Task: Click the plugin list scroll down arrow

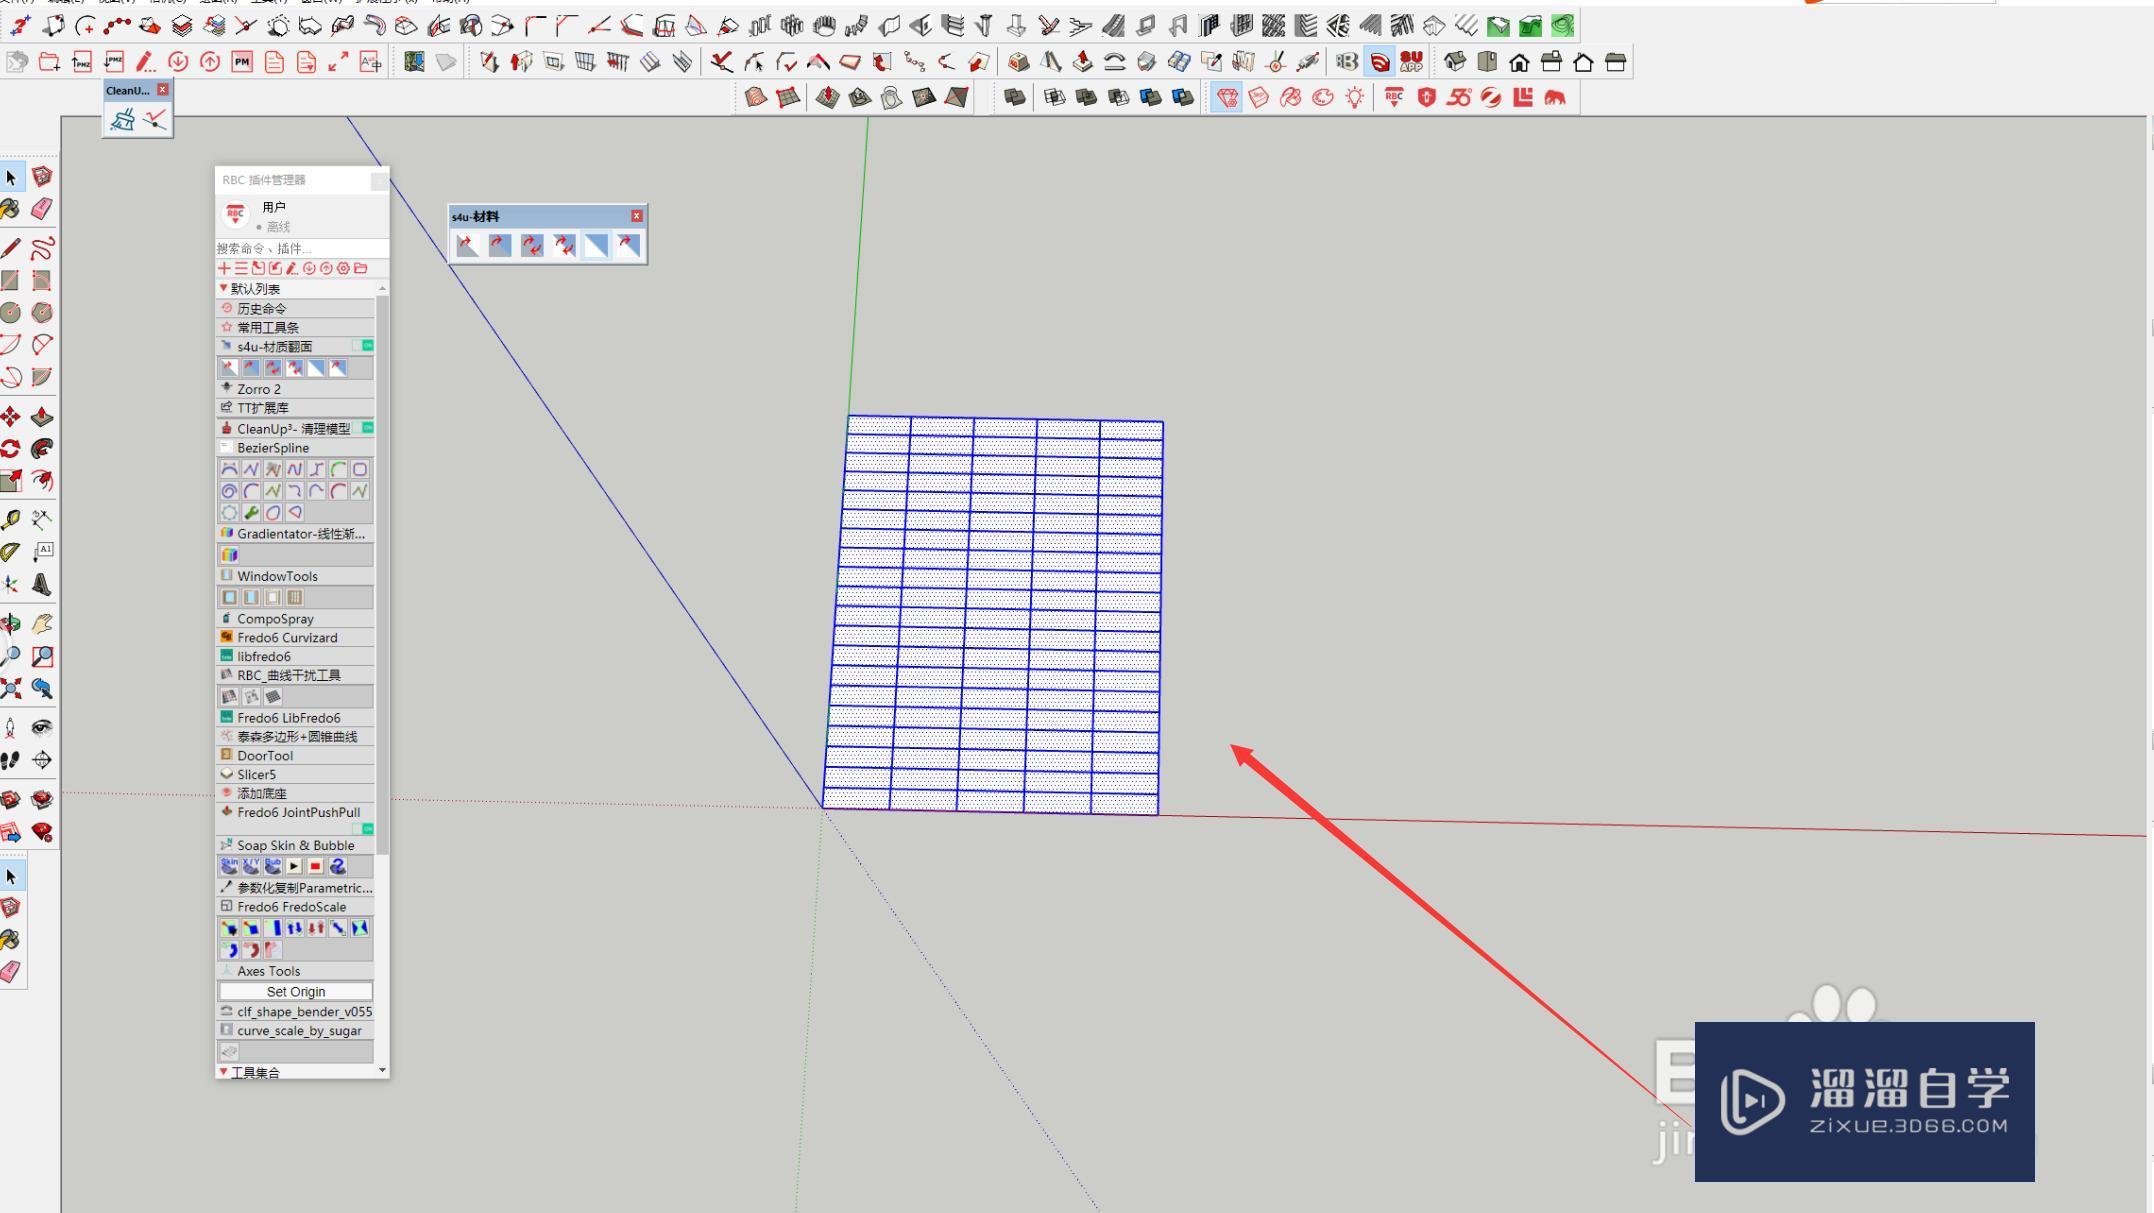Action: (x=382, y=1070)
